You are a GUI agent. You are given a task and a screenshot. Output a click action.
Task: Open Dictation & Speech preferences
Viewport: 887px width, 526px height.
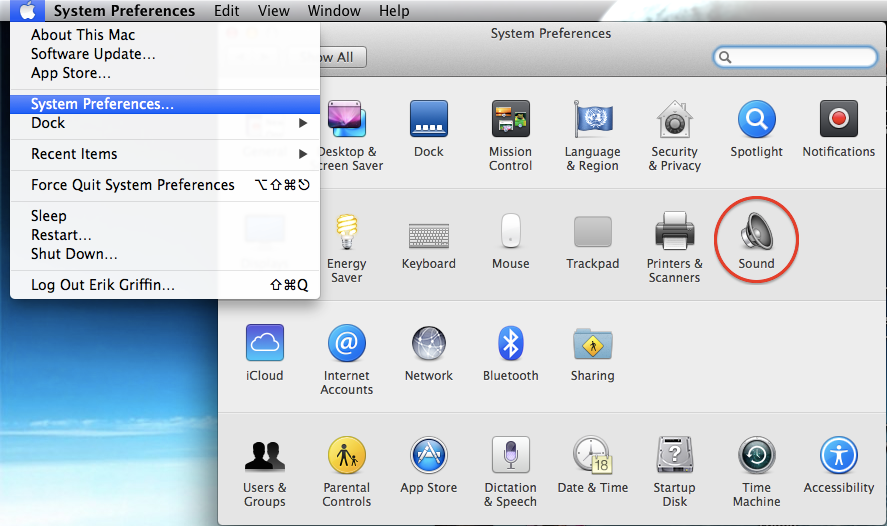[x=510, y=472]
